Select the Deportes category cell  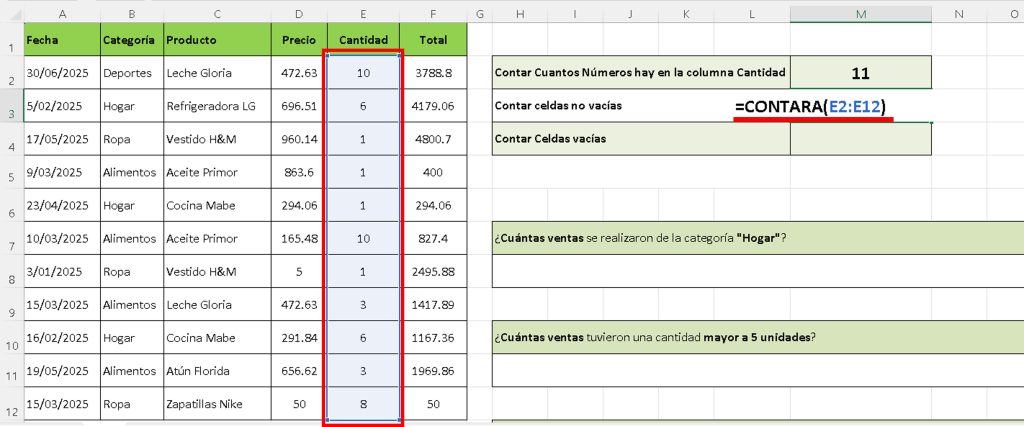130,73
